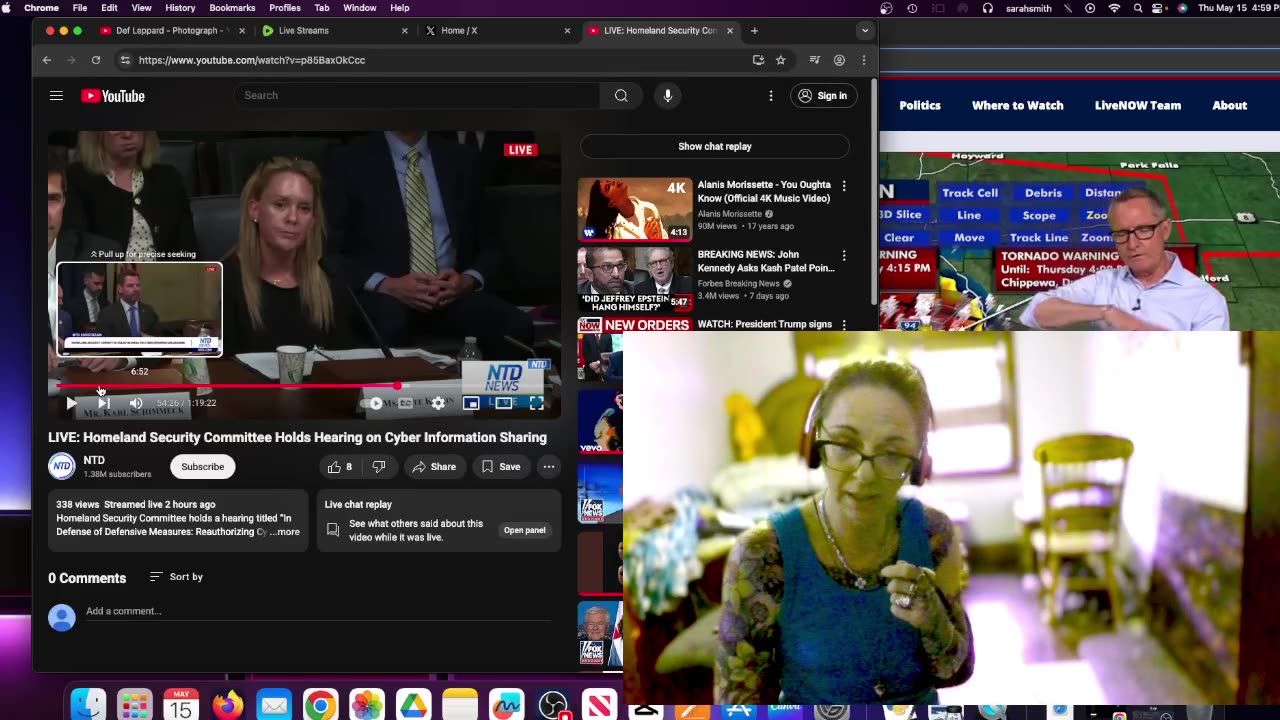Click Politics in LiveNOW navigation

point(920,105)
